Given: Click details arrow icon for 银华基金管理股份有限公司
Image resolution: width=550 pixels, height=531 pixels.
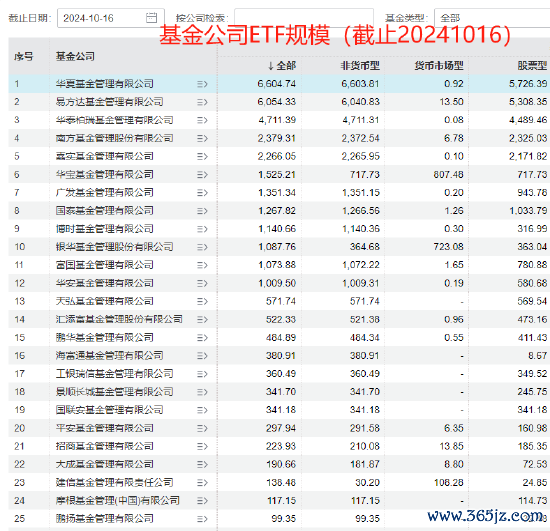Looking at the screenshot, I should 202,247.
